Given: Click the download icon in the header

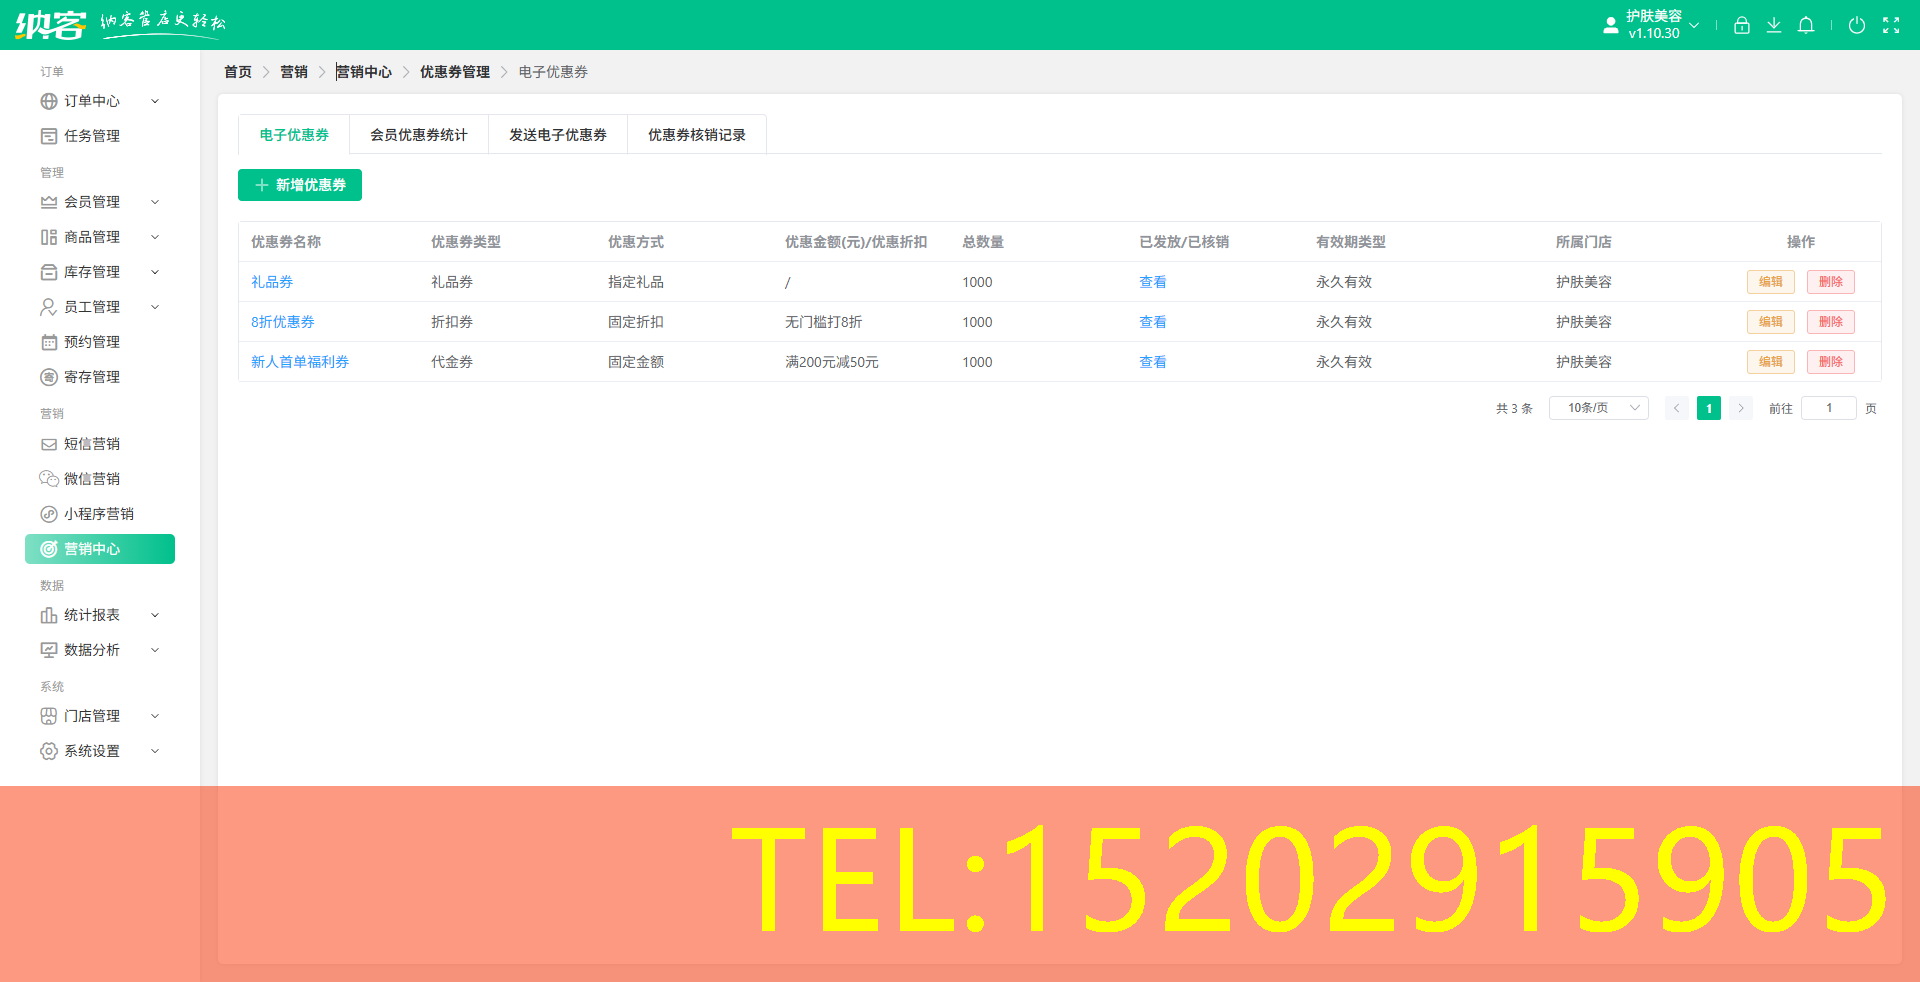Looking at the screenshot, I should [1774, 25].
